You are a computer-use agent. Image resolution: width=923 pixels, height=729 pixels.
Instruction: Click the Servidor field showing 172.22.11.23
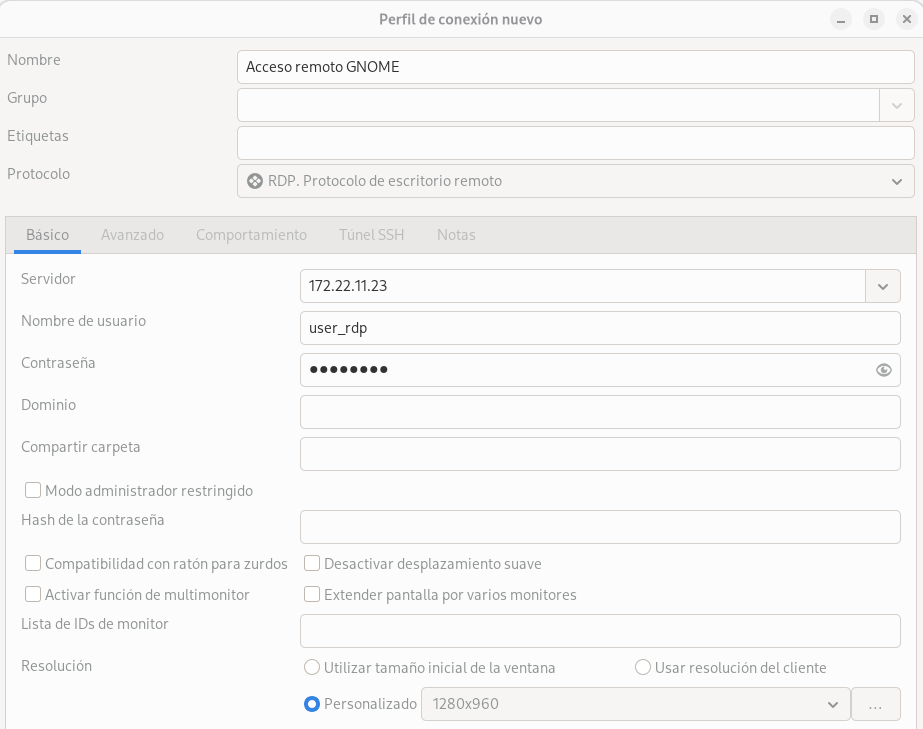583,286
